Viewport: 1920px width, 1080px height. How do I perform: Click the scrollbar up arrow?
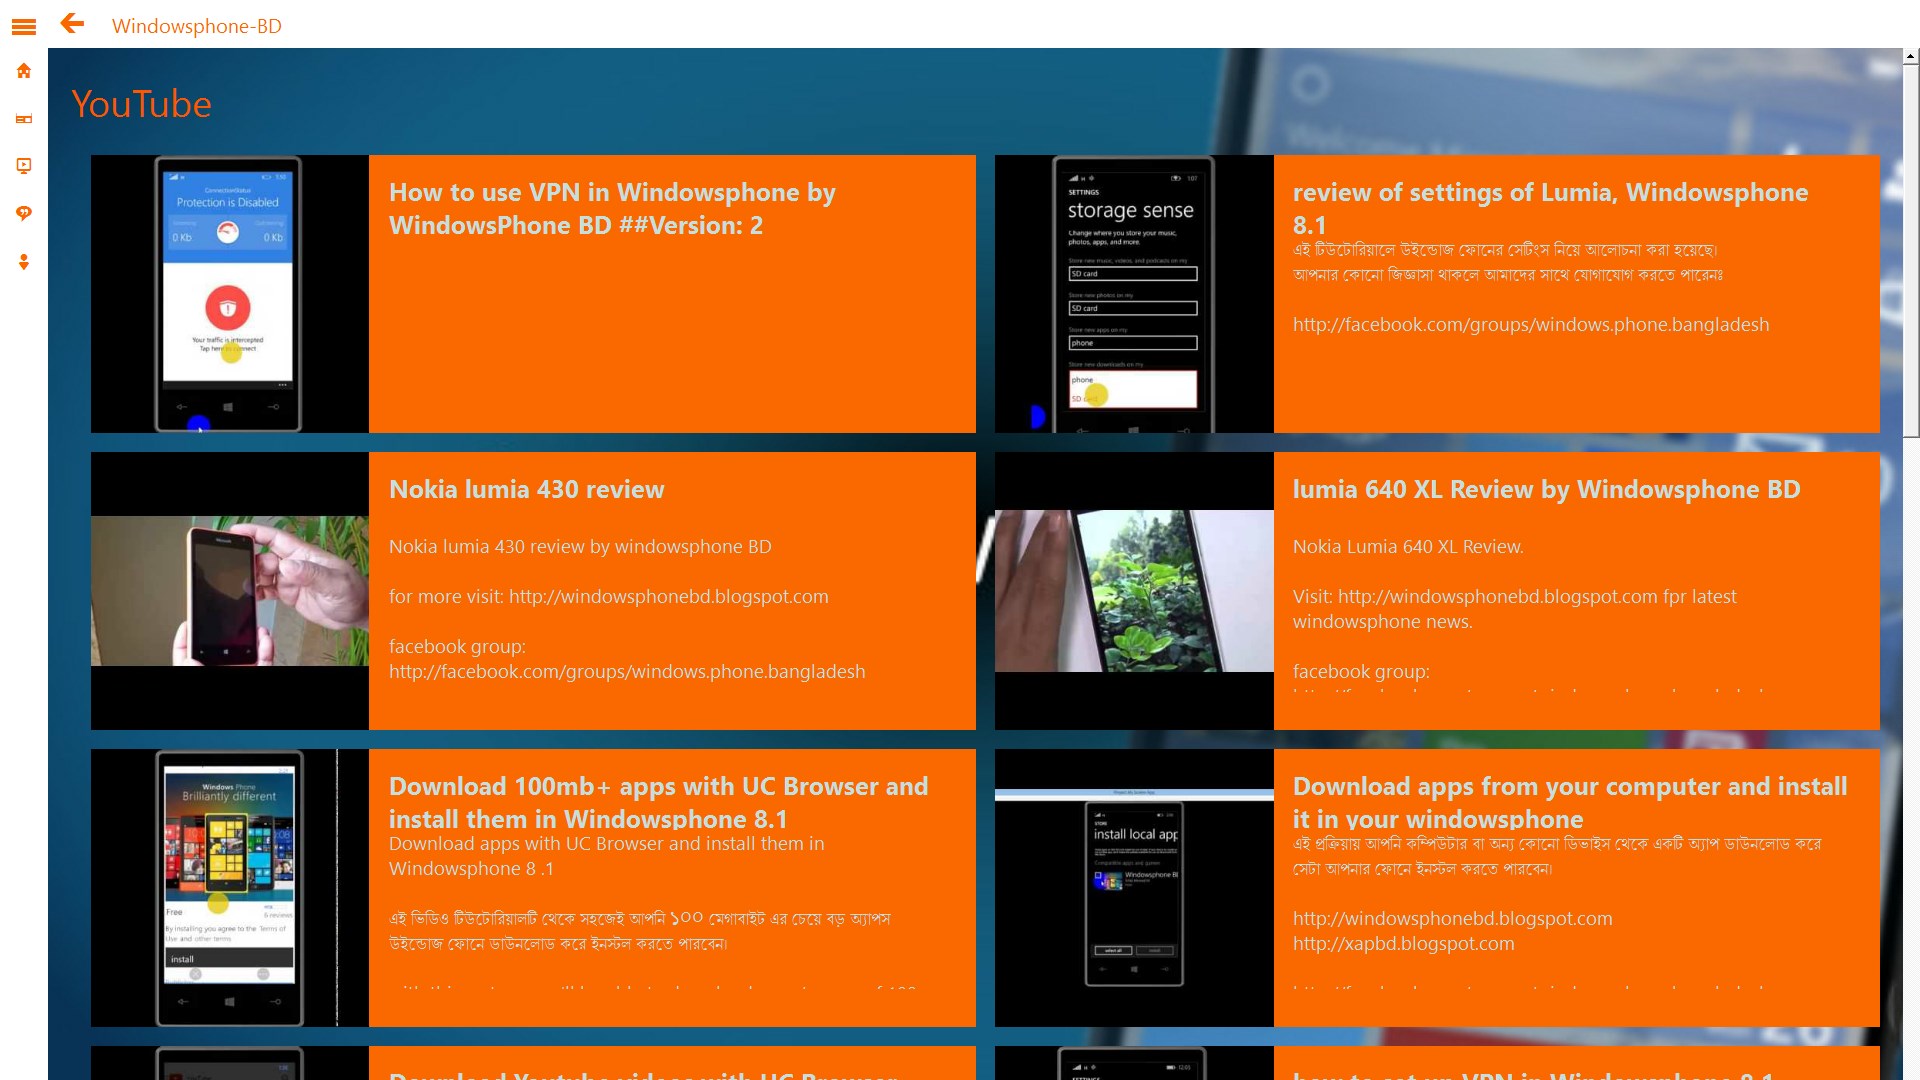coord(1910,58)
